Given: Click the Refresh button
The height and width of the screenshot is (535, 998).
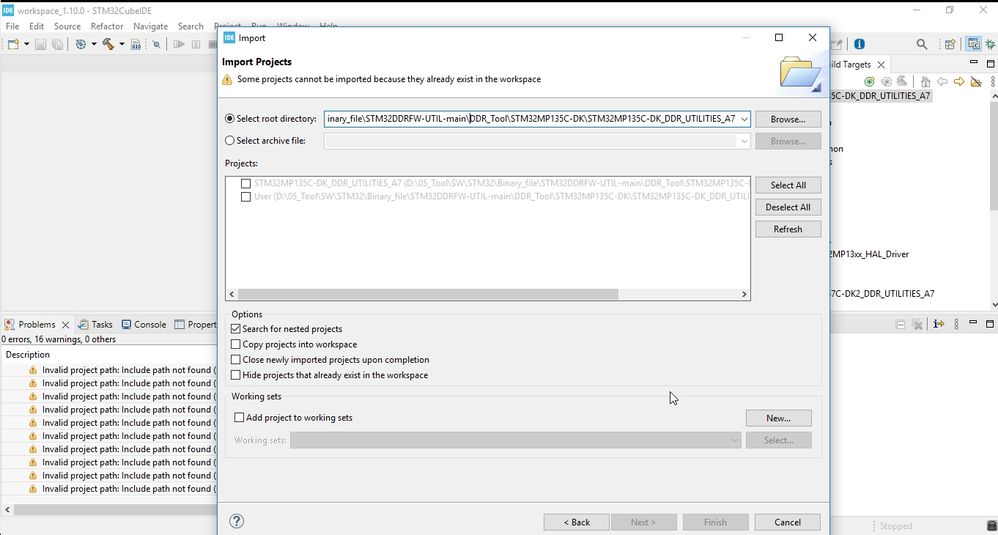Looking at the screenshot, I should pyautogui.click(x=788, y=229).
